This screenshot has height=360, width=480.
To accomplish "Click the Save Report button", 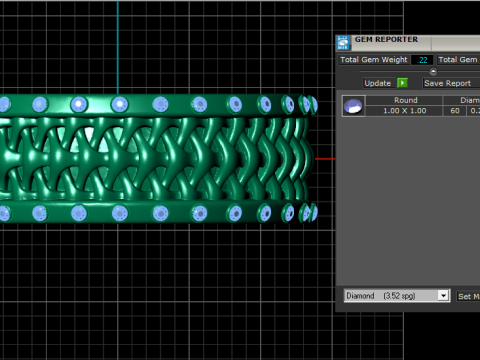I will [x=451, y=83].
